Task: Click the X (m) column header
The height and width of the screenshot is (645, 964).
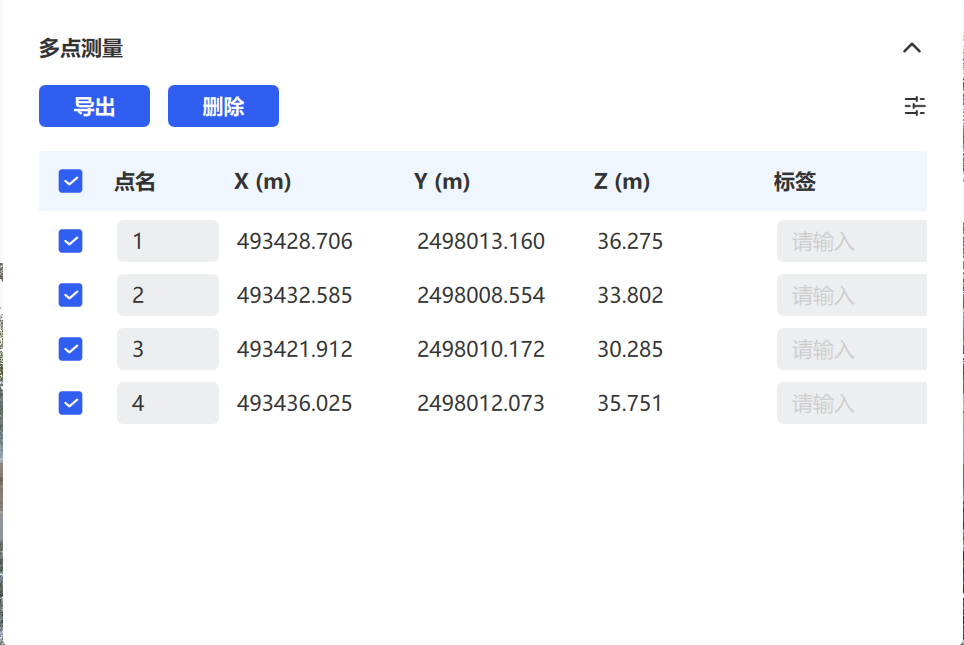Action: click(263, 181)
